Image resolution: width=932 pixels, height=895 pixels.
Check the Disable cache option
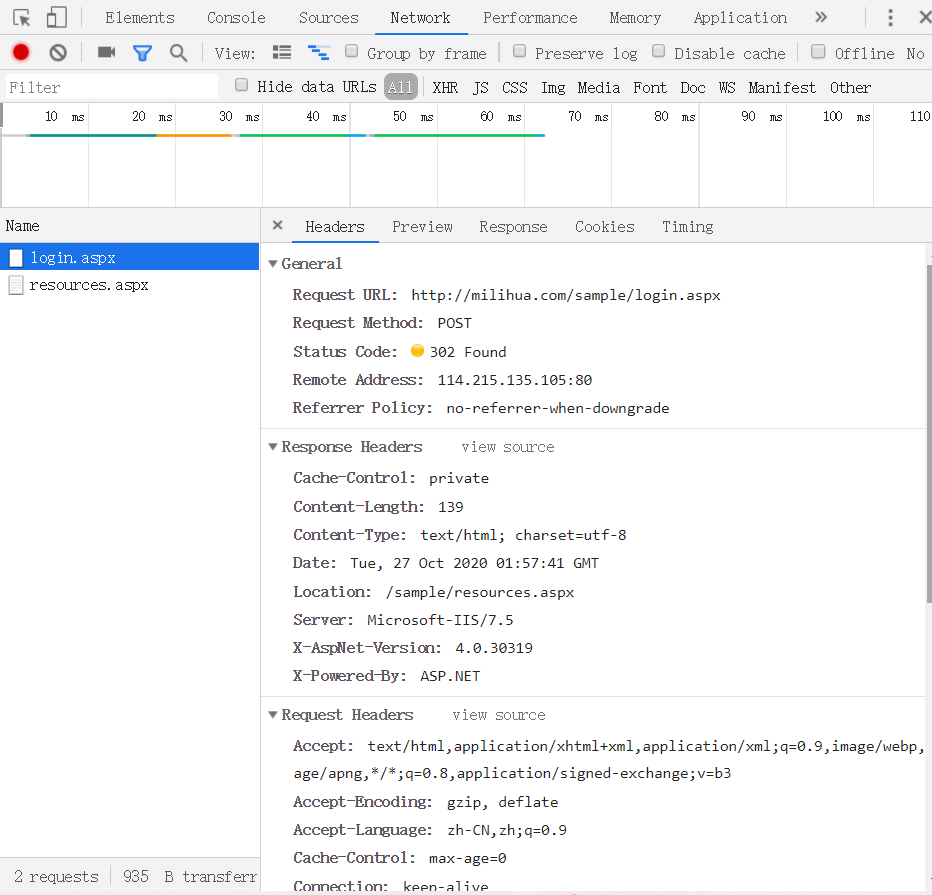click(x=659, y=51)
